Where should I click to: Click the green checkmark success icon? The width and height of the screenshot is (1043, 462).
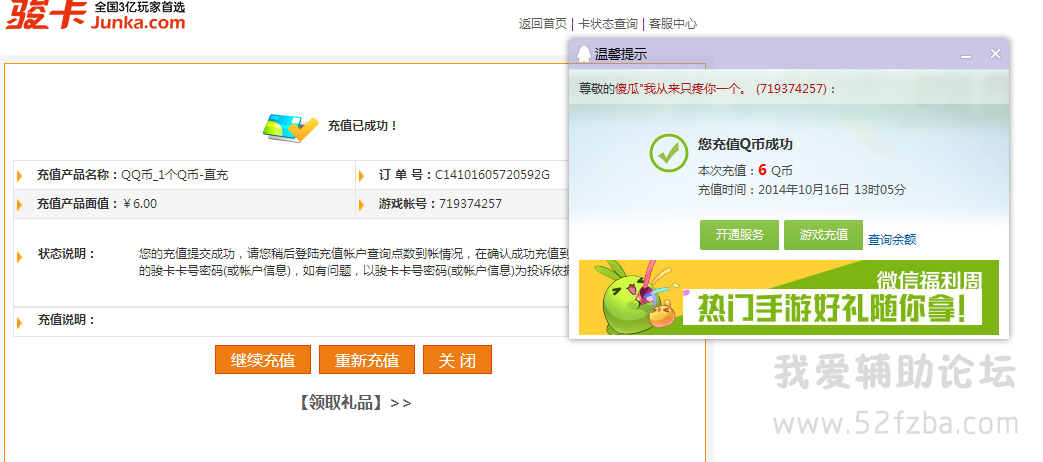pyautogui.click(x=668, y=153)
